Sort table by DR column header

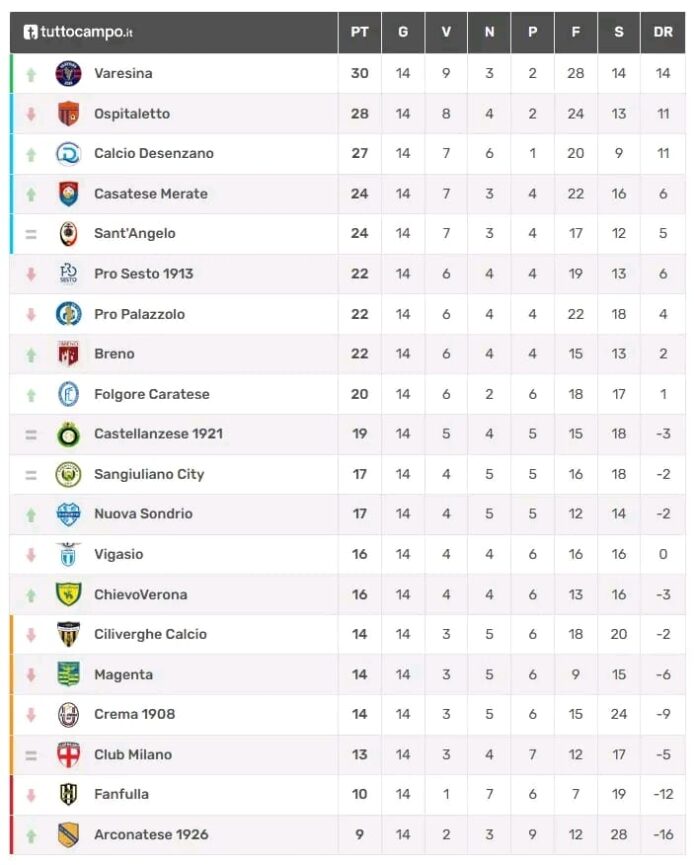click(x=663, y=32)
